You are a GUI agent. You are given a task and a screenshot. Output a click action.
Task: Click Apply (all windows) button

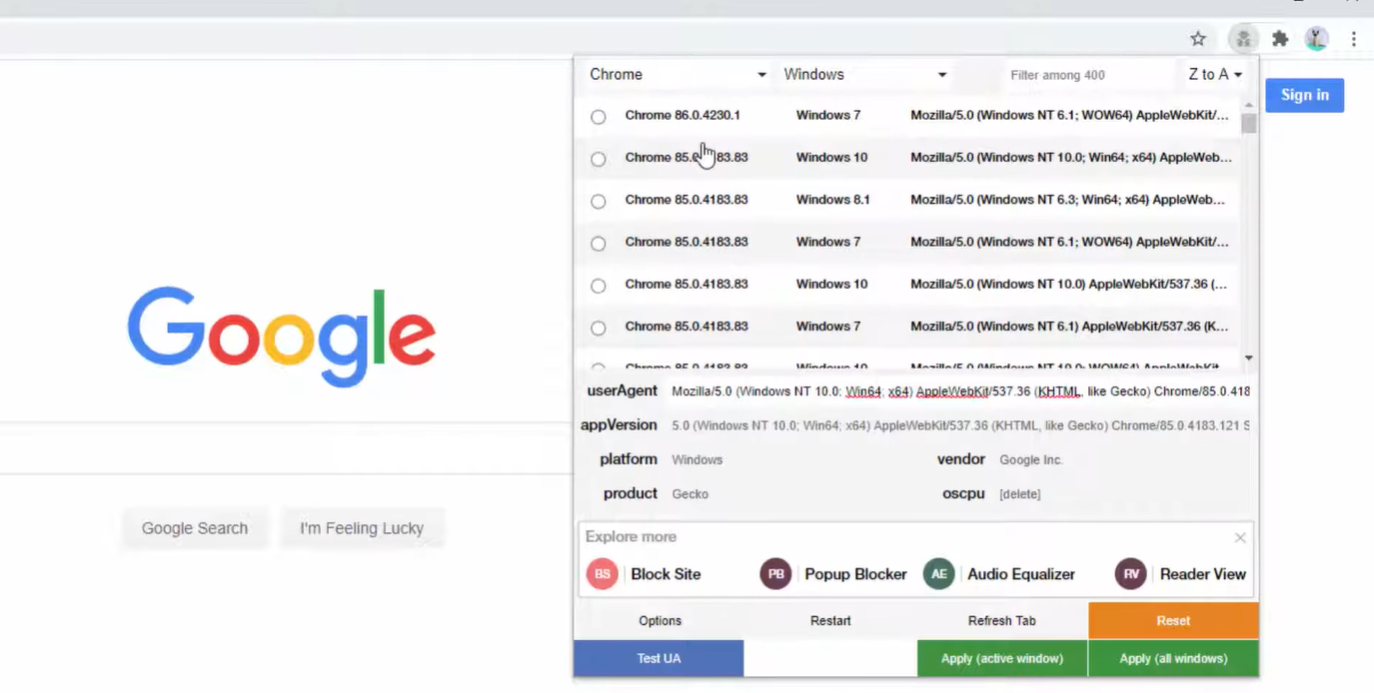pos(1174,658)
